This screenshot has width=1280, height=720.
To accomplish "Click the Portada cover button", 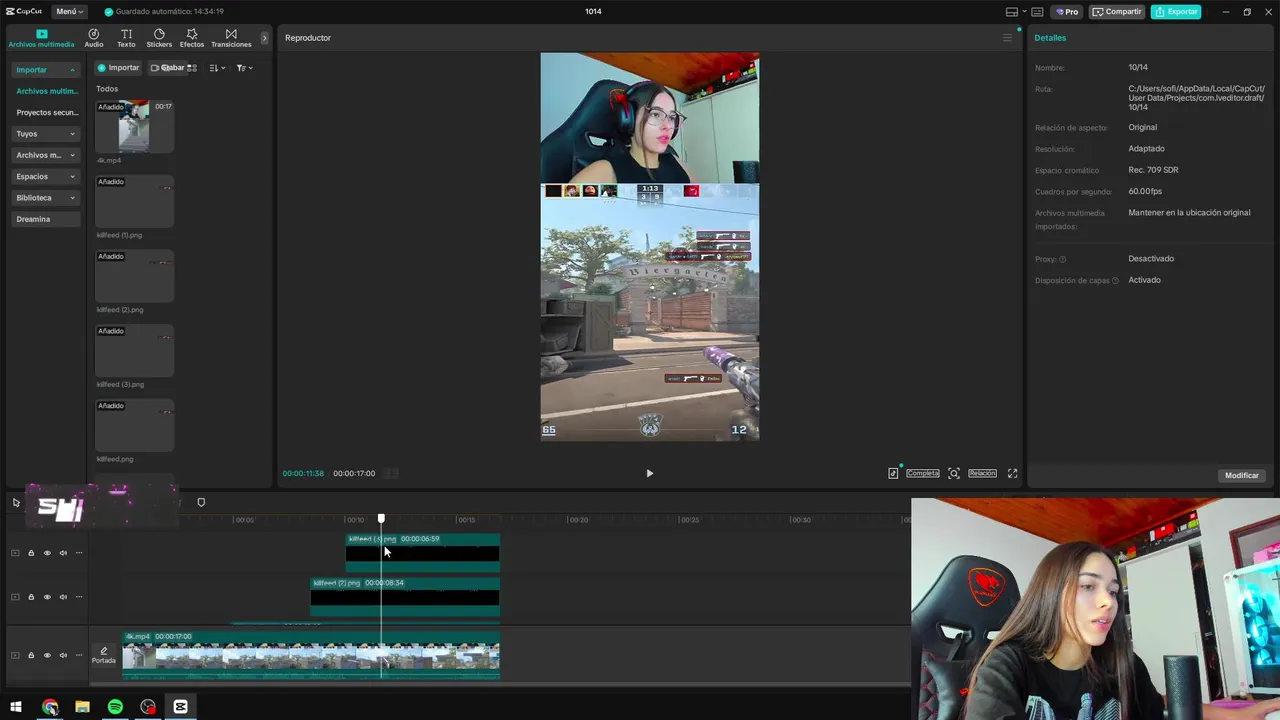I will tap(104, 655).
